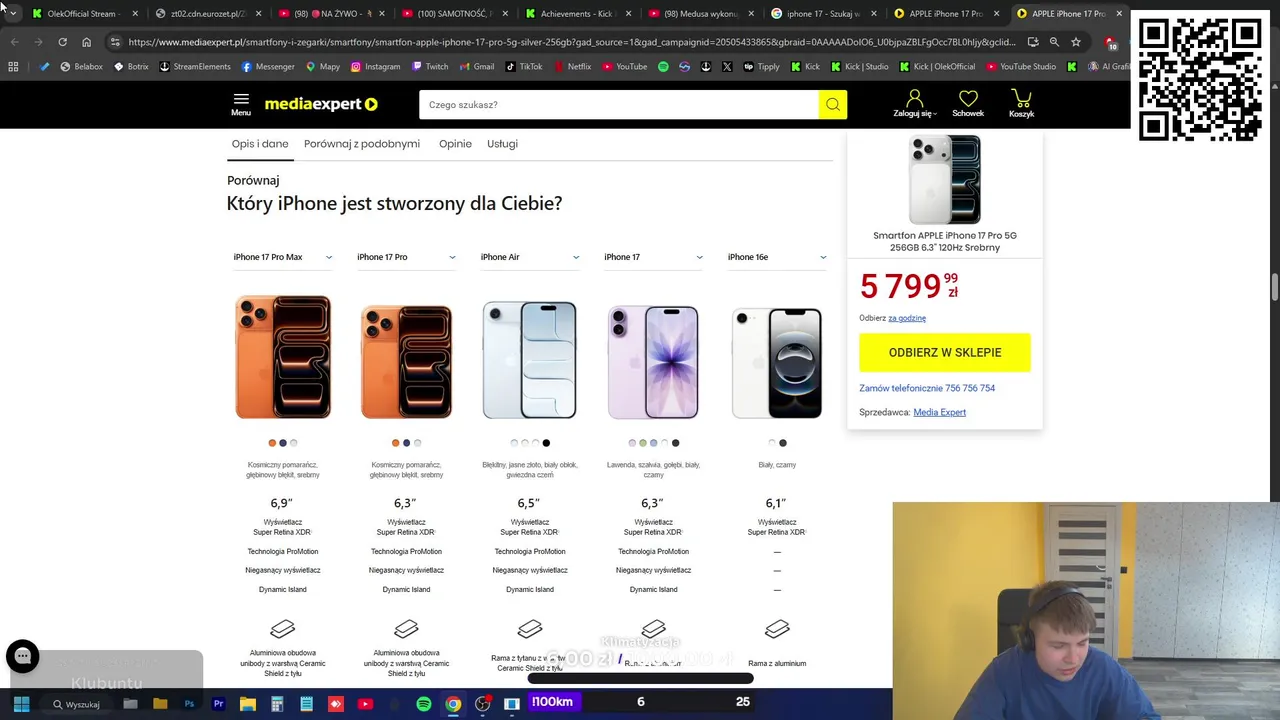Image resolution: width=1280 pixels, height=720 pixels.
Task: Select black color swatch under iPhone 16e
Action: coord(782,443)
